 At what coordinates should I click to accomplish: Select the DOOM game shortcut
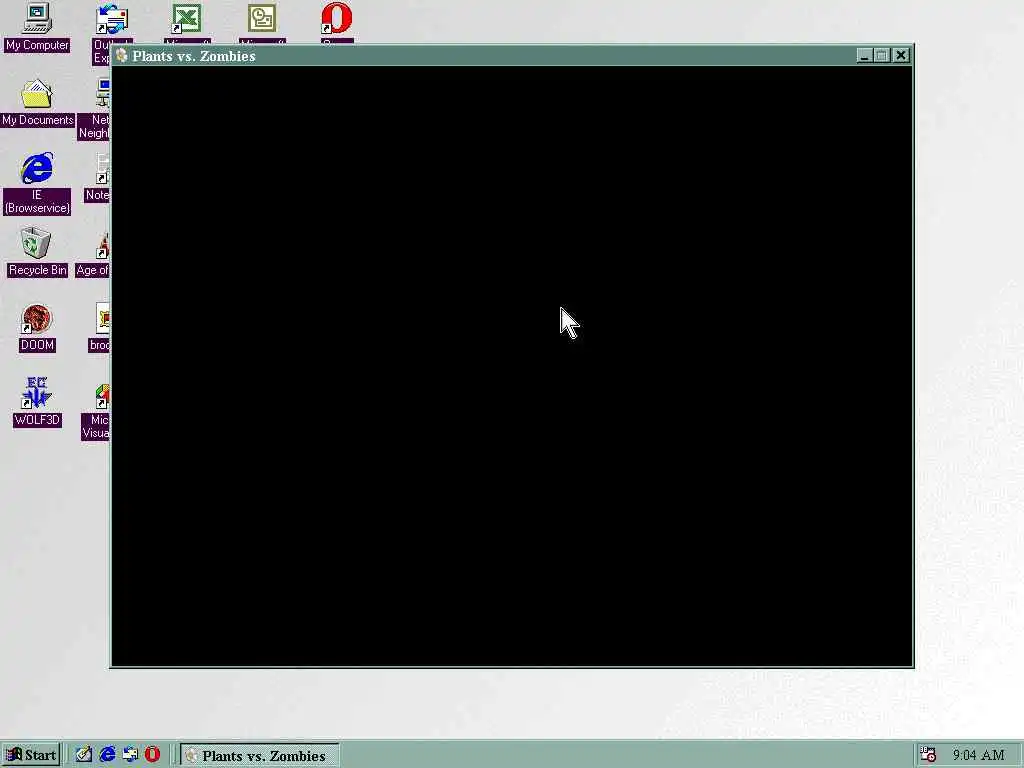coord(37,327)
